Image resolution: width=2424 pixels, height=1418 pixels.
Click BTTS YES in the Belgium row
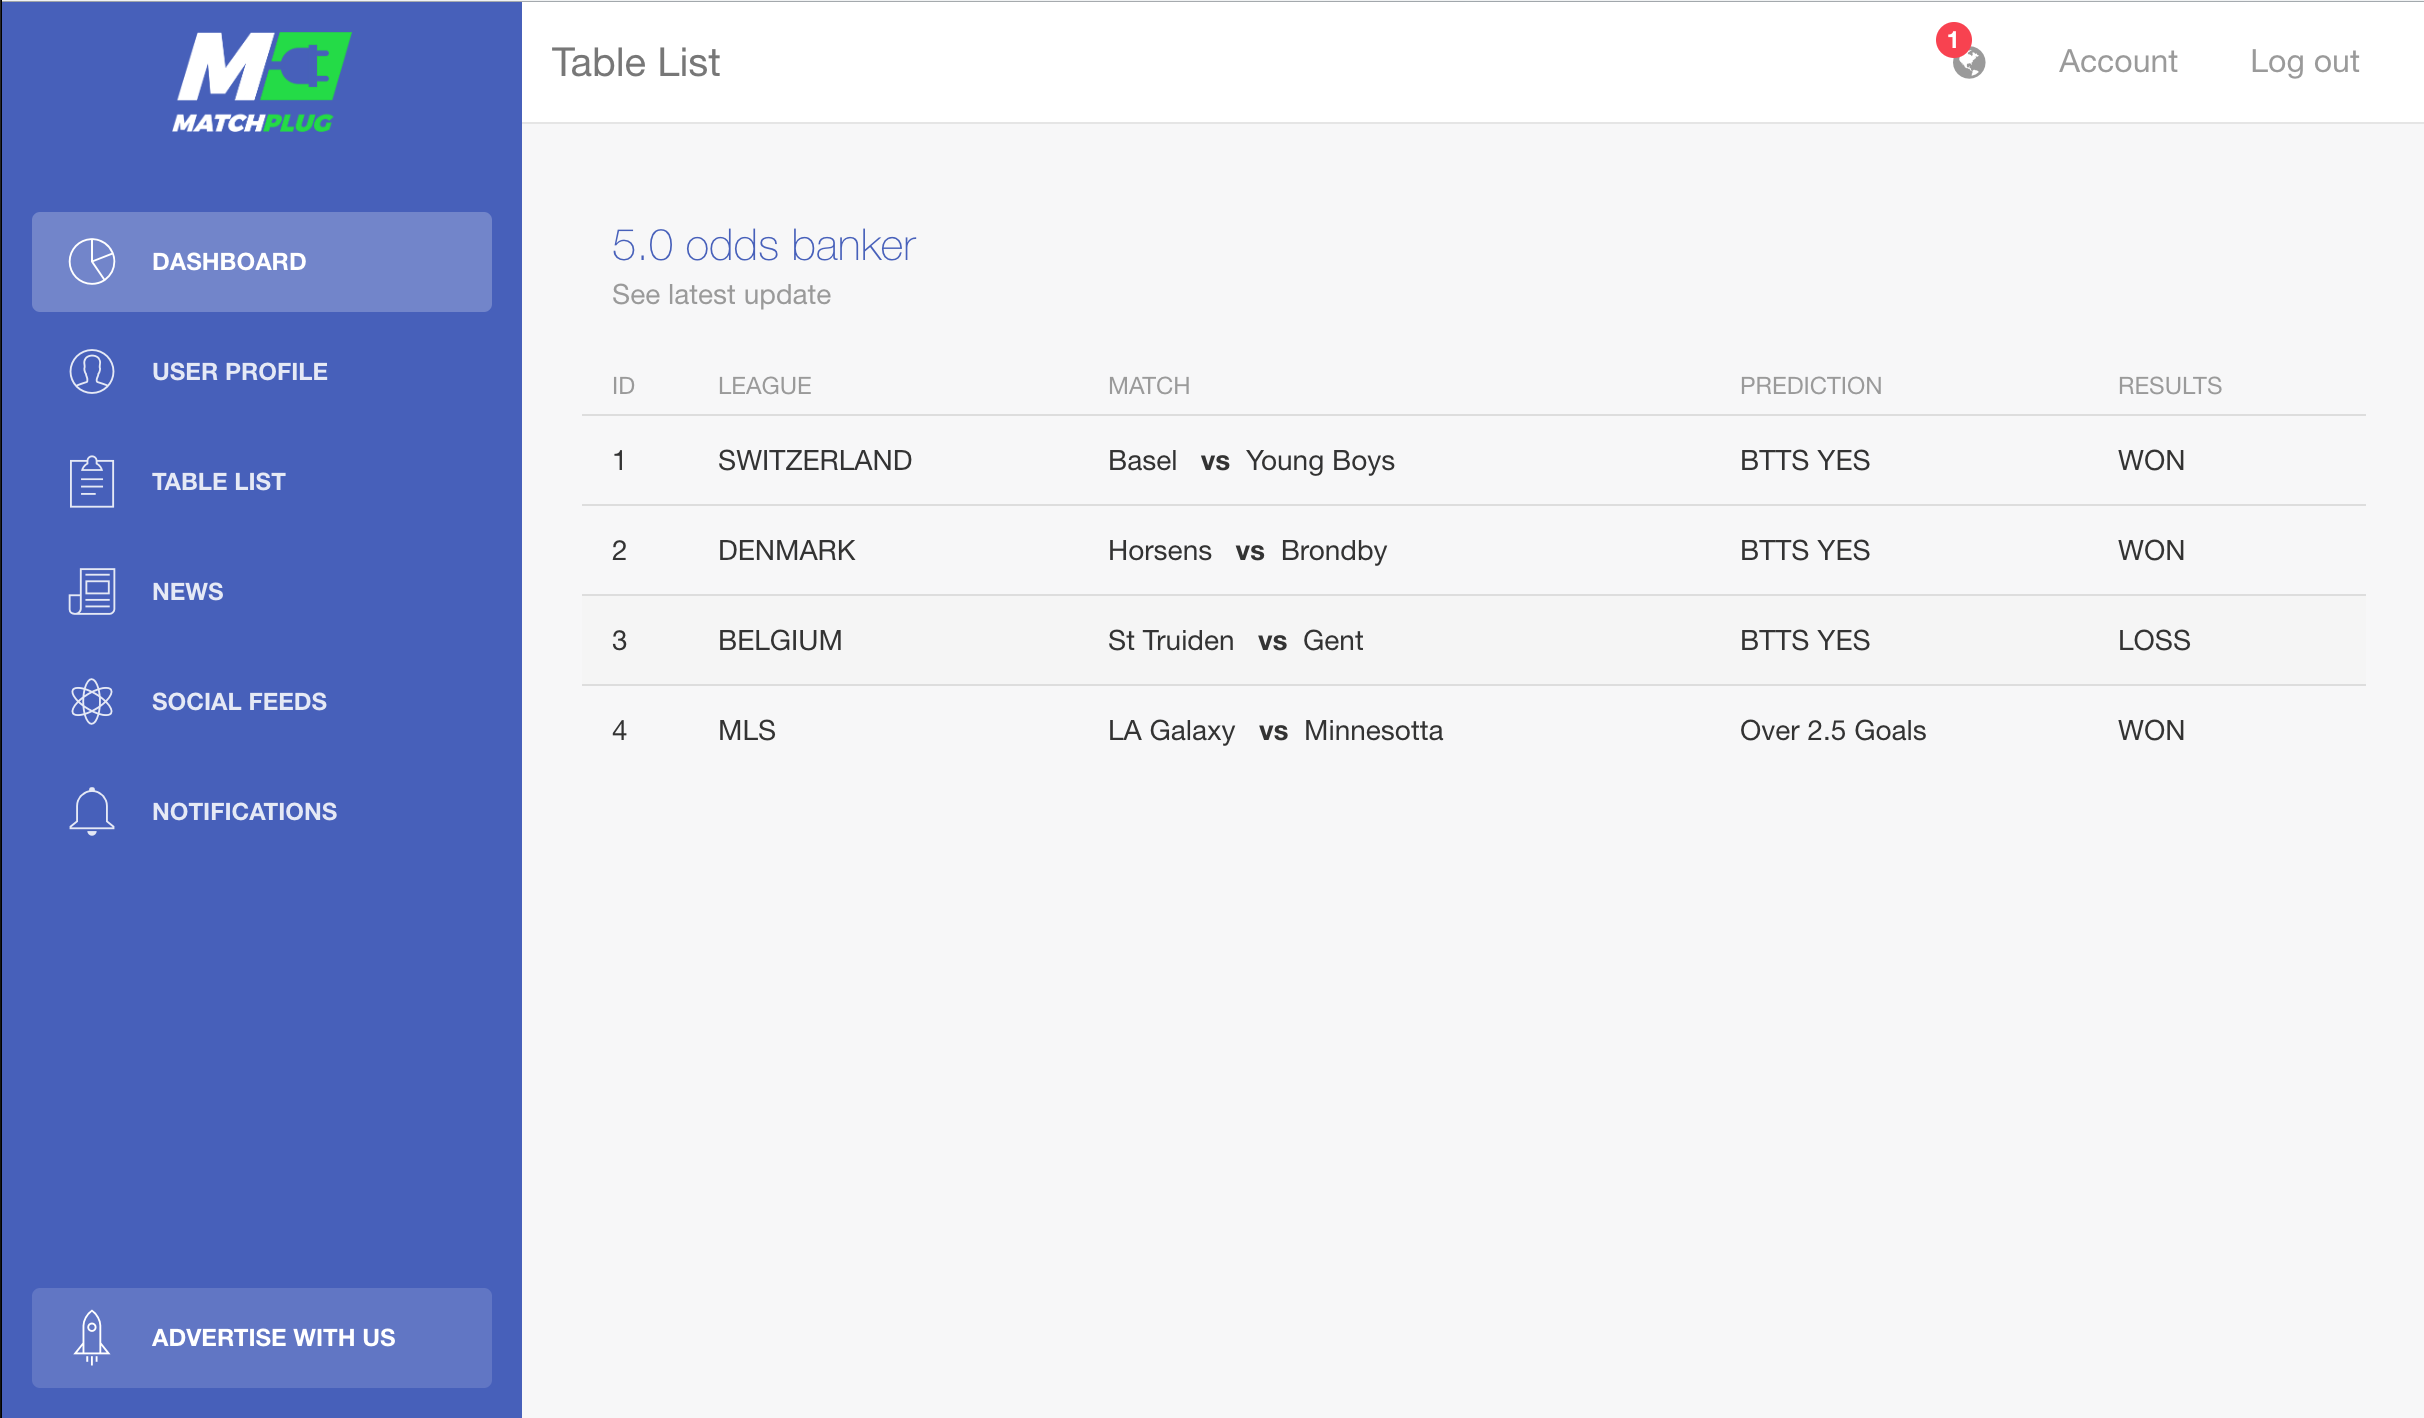coord(1805,640)
